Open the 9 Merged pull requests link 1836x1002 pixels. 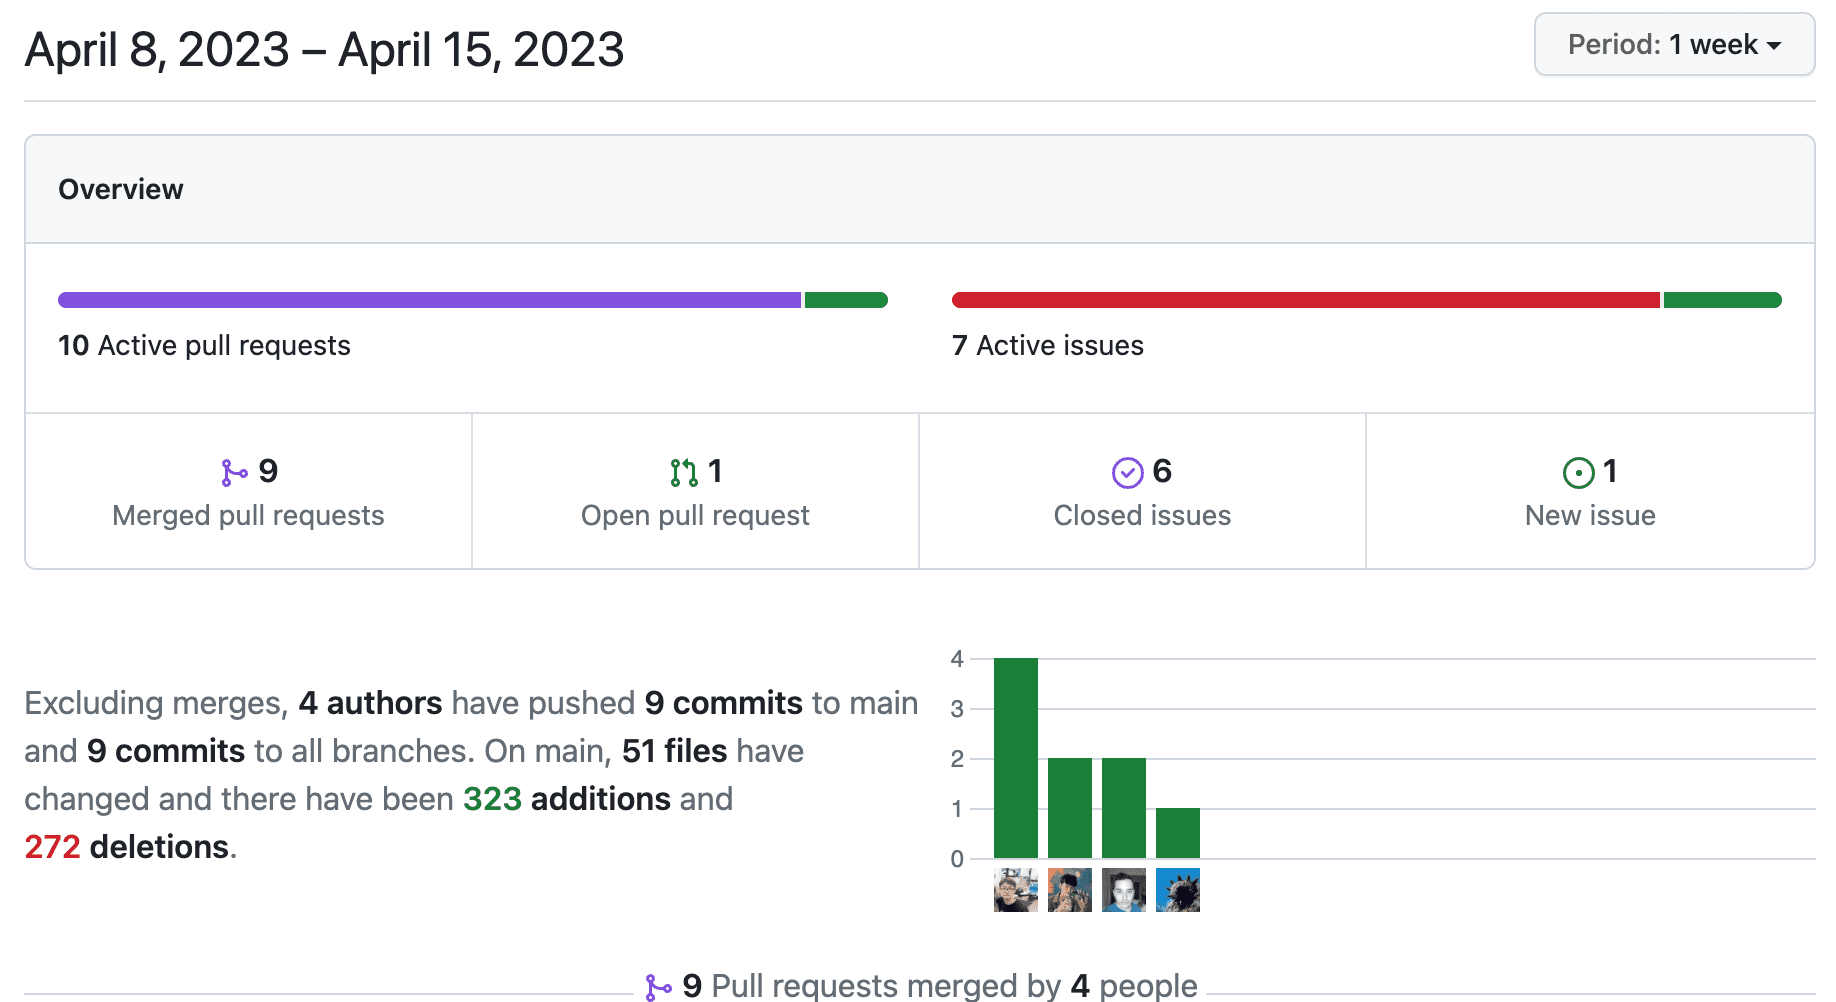click(x=248, y=492)
